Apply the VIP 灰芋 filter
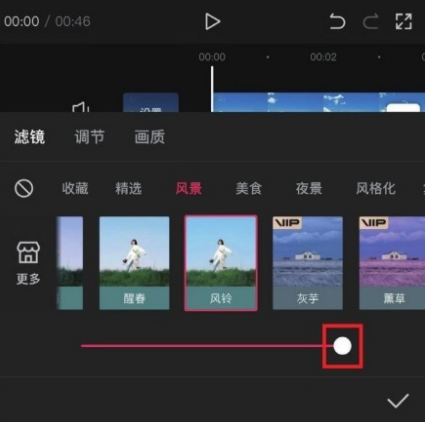 coord(308,263)
